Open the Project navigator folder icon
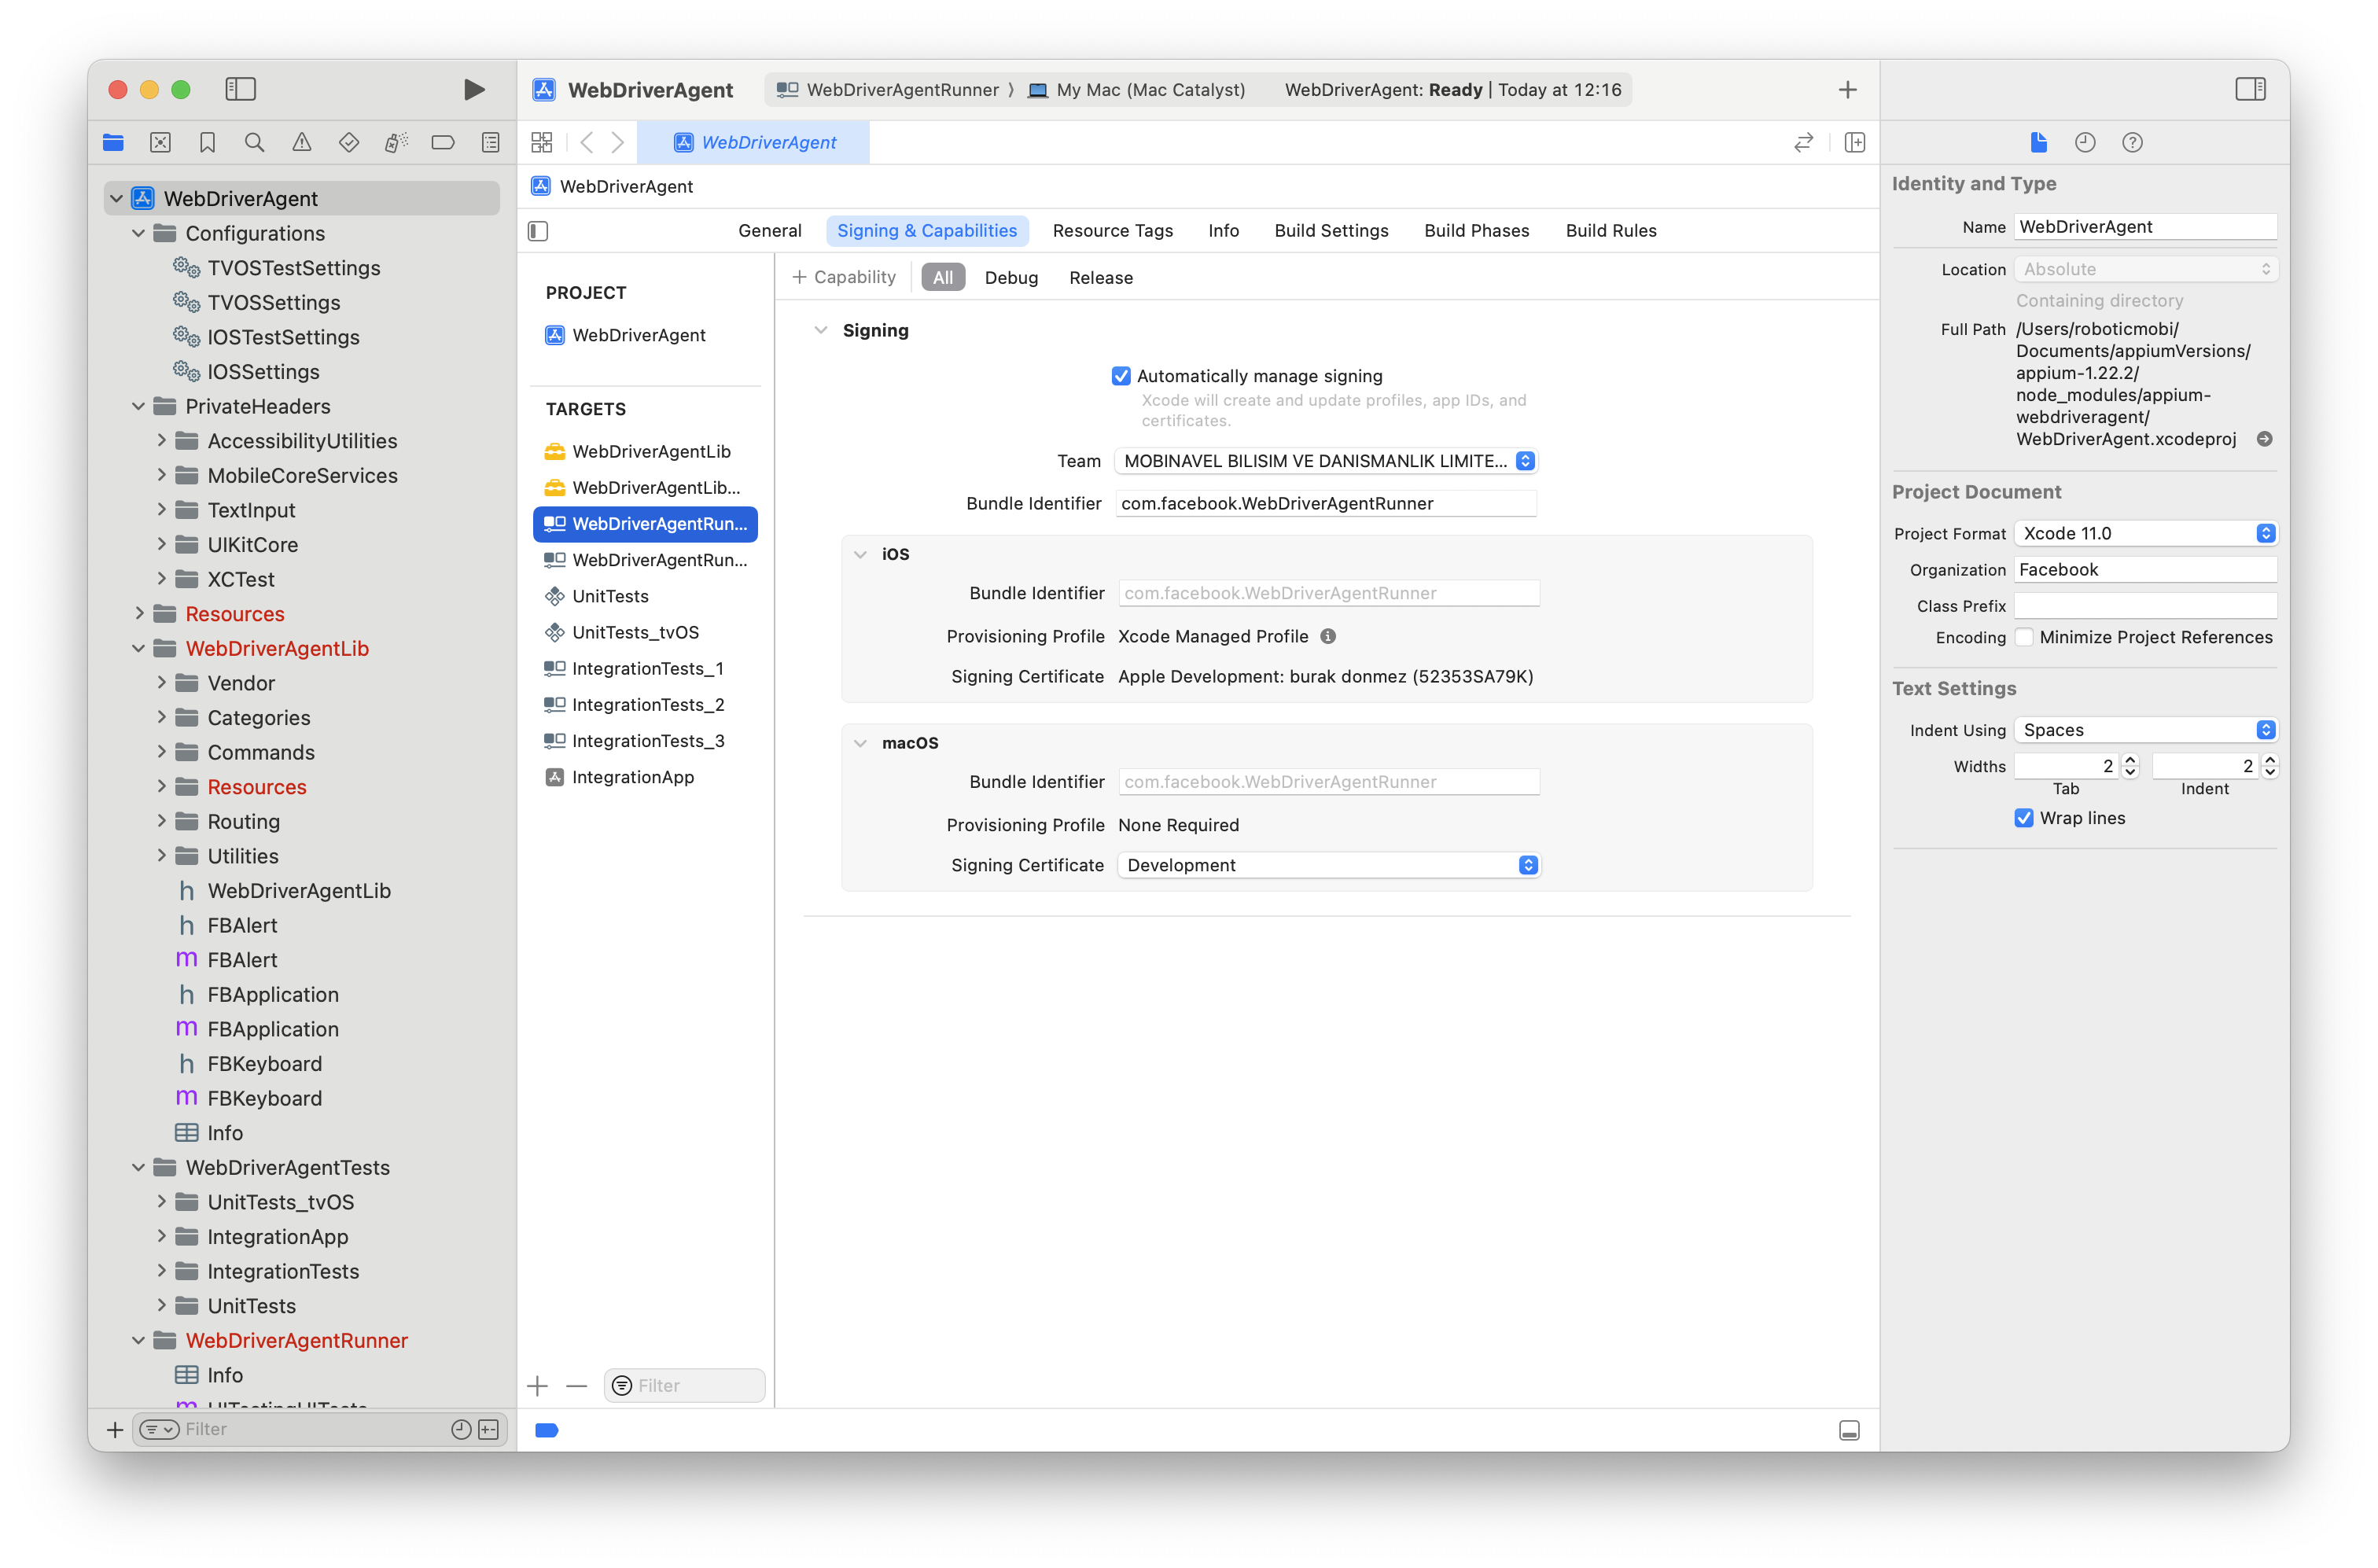 [x=113, y=143]
